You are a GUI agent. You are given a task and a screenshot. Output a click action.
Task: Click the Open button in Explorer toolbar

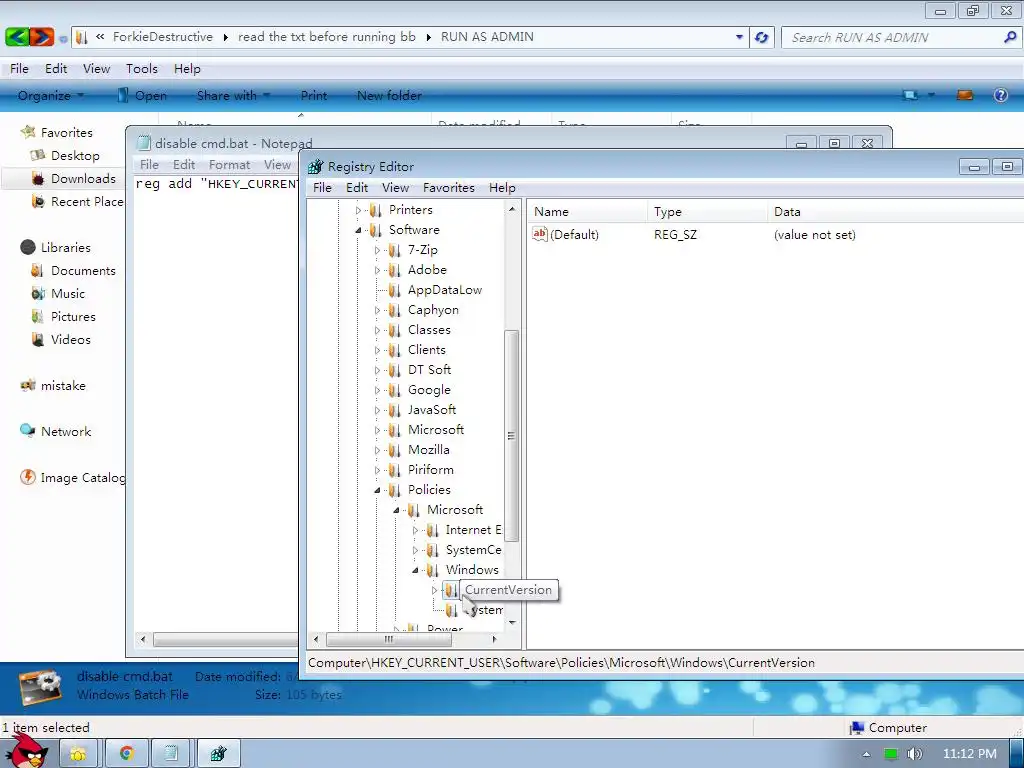coord(142,95)
